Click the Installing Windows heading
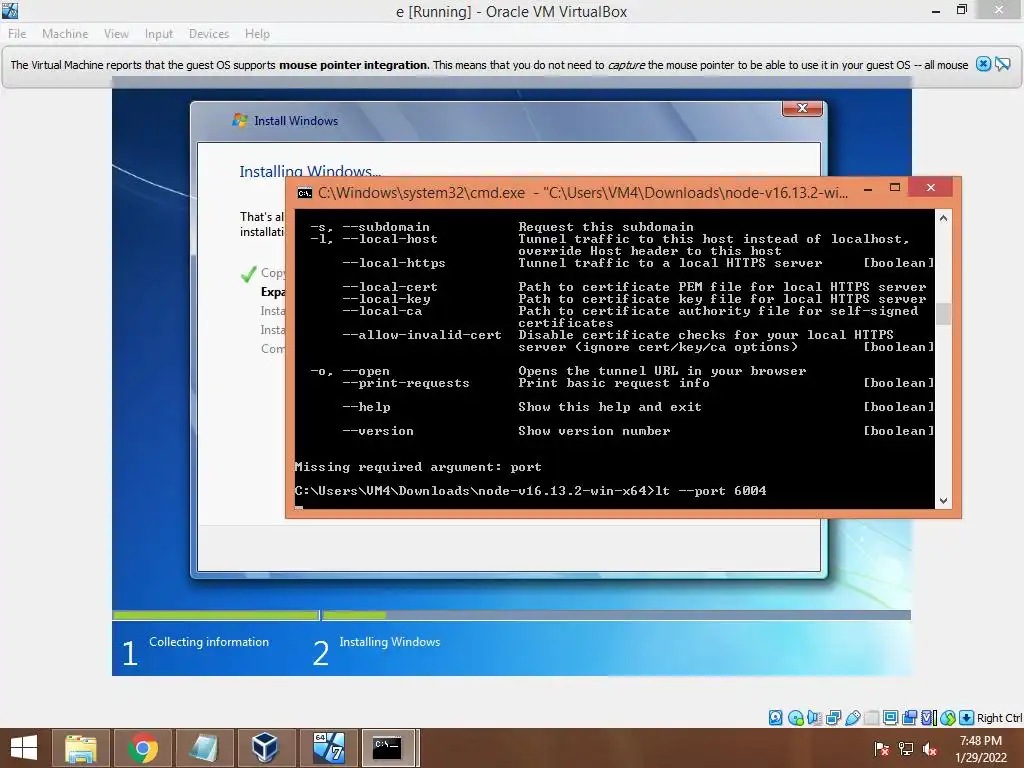This screenshot has height=768, width=1024. (x=310, y=171)
